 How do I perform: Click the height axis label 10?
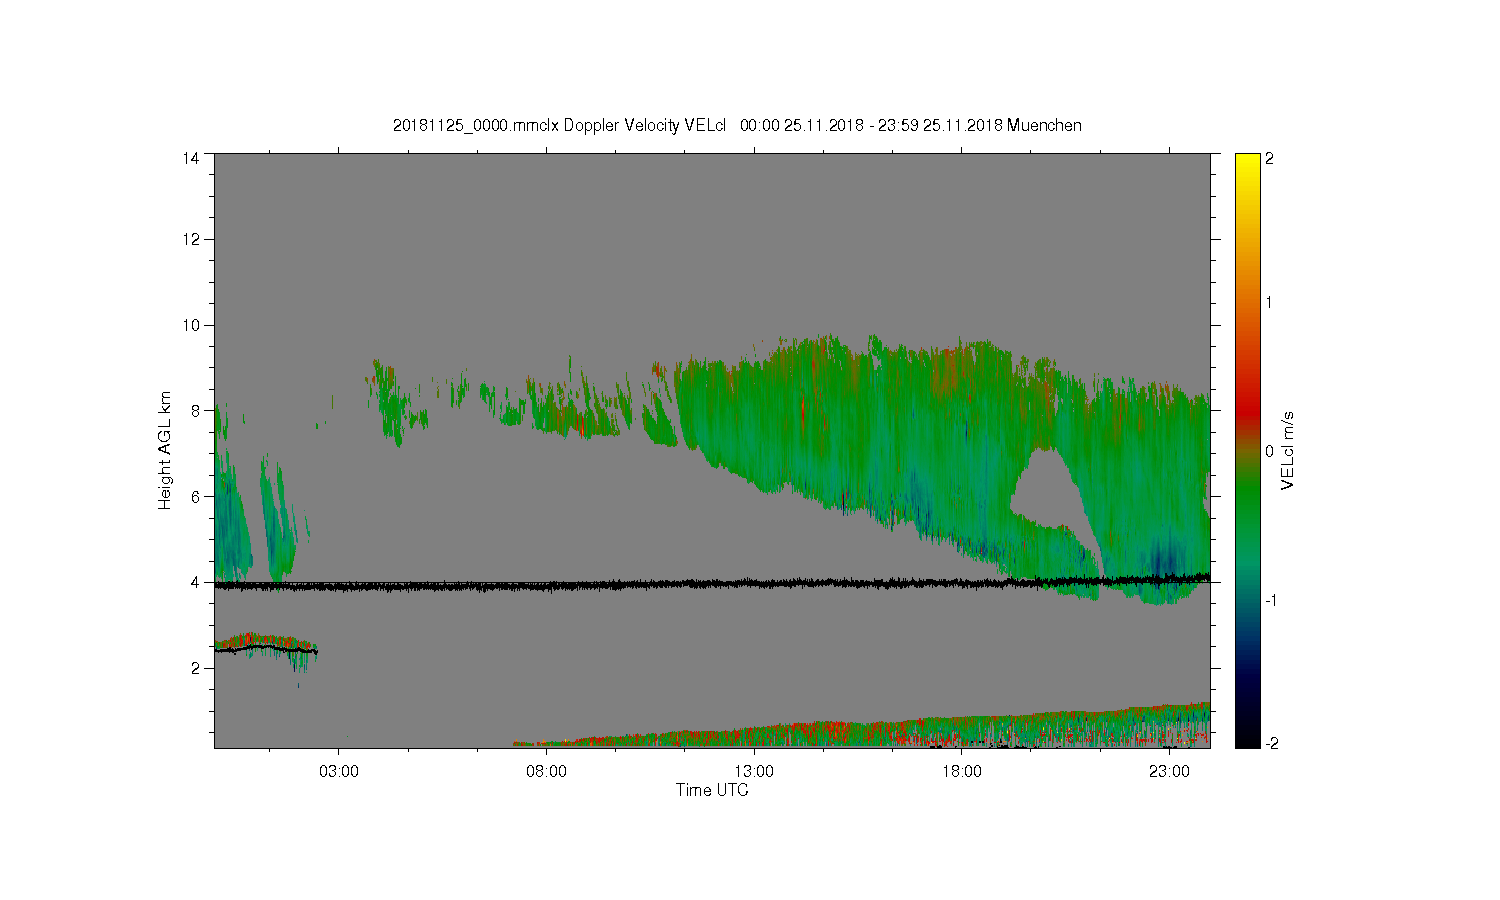click(x=191, y=325)
